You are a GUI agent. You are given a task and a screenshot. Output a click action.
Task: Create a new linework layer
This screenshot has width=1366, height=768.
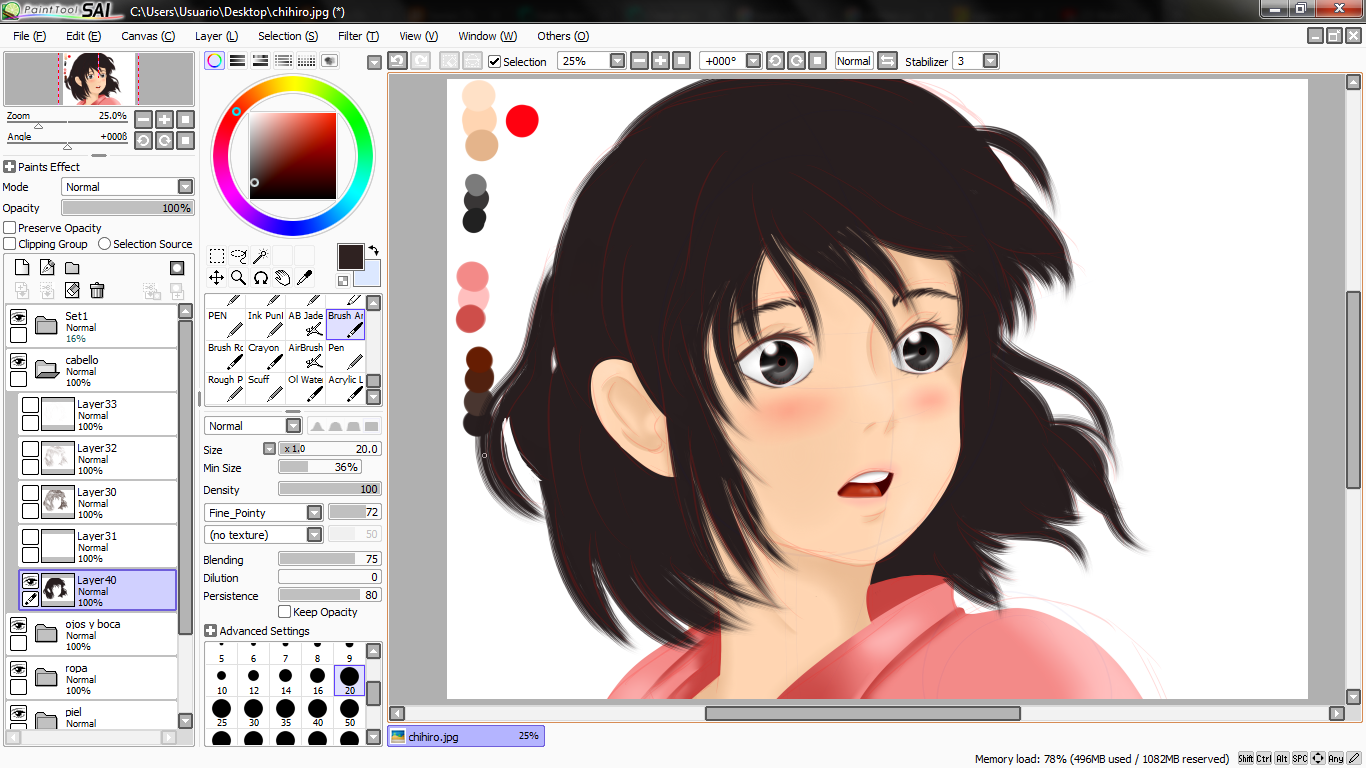47,267
